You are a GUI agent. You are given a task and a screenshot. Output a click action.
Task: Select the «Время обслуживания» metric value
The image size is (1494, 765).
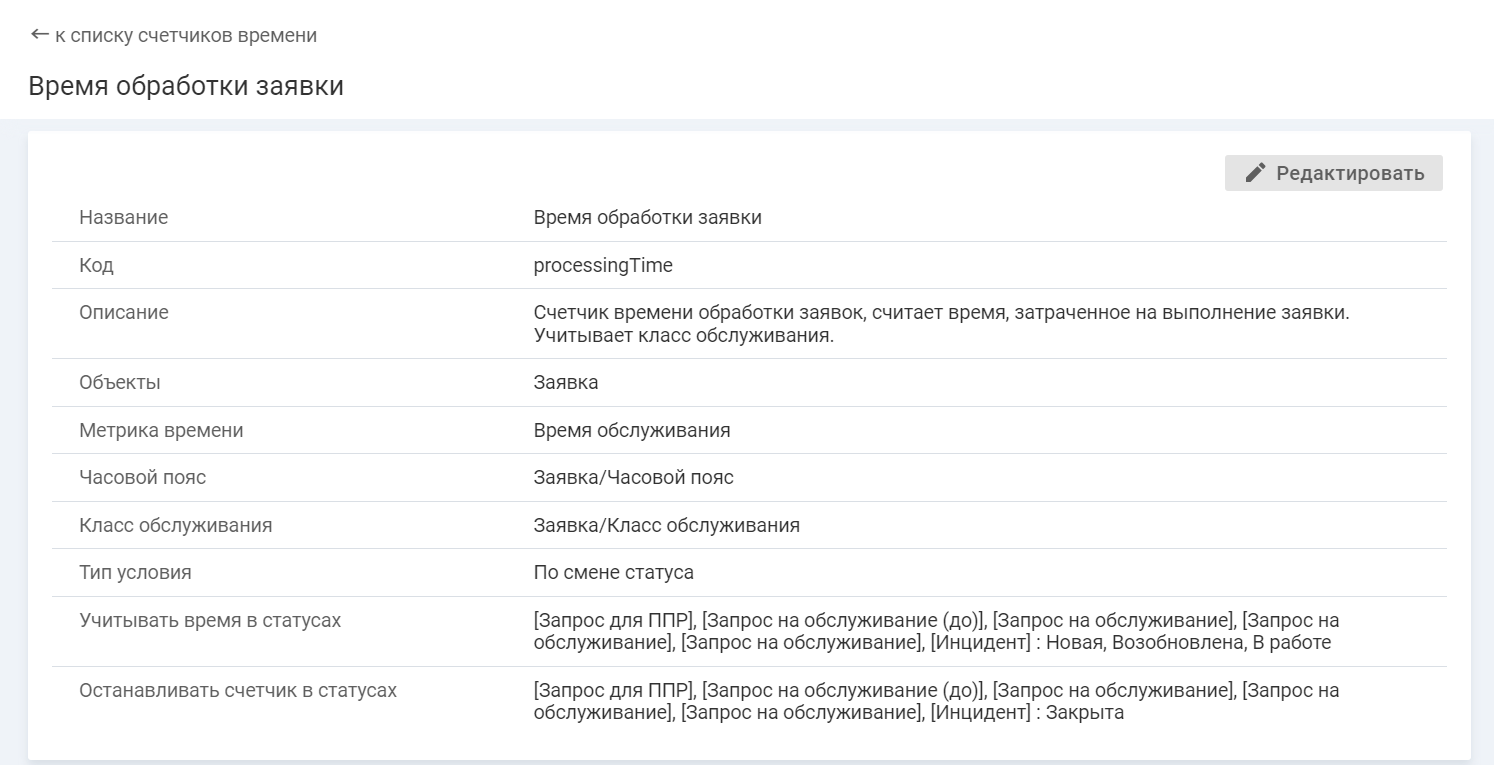point(632,430)
